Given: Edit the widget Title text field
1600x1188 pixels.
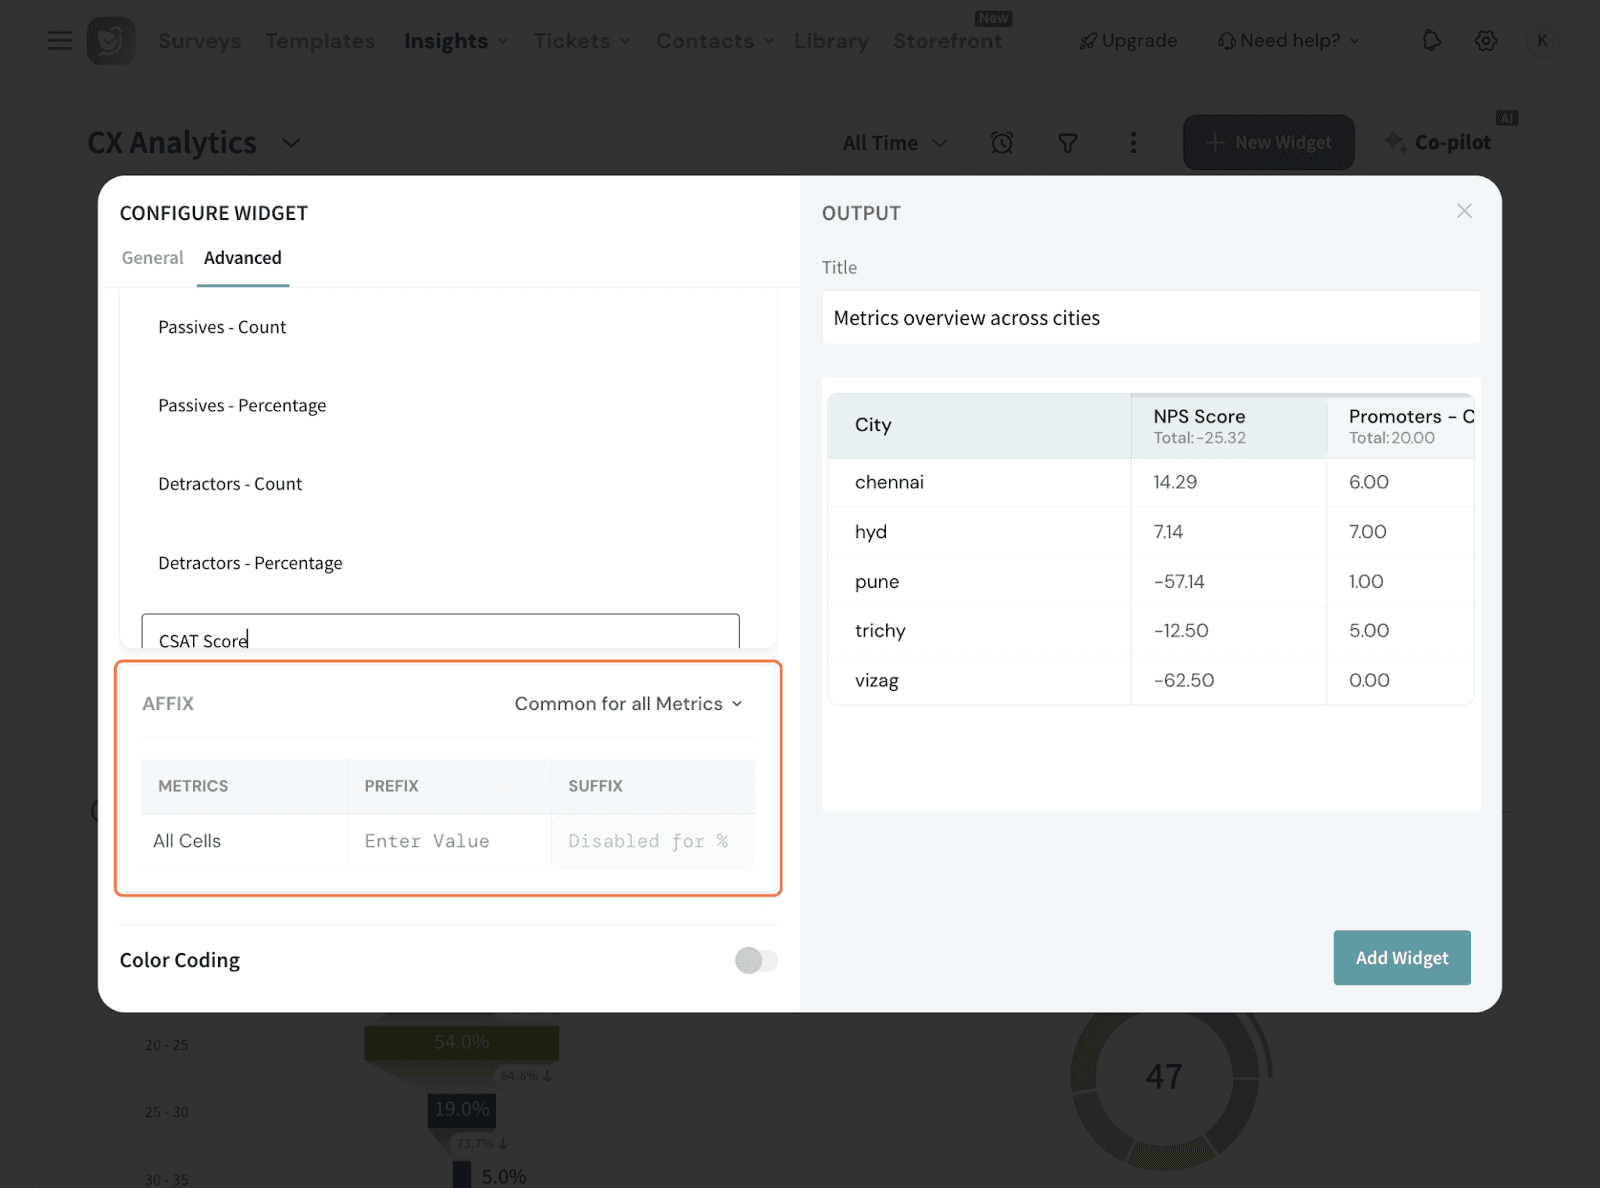Looking at the screenshot, I should (1150, 318).
